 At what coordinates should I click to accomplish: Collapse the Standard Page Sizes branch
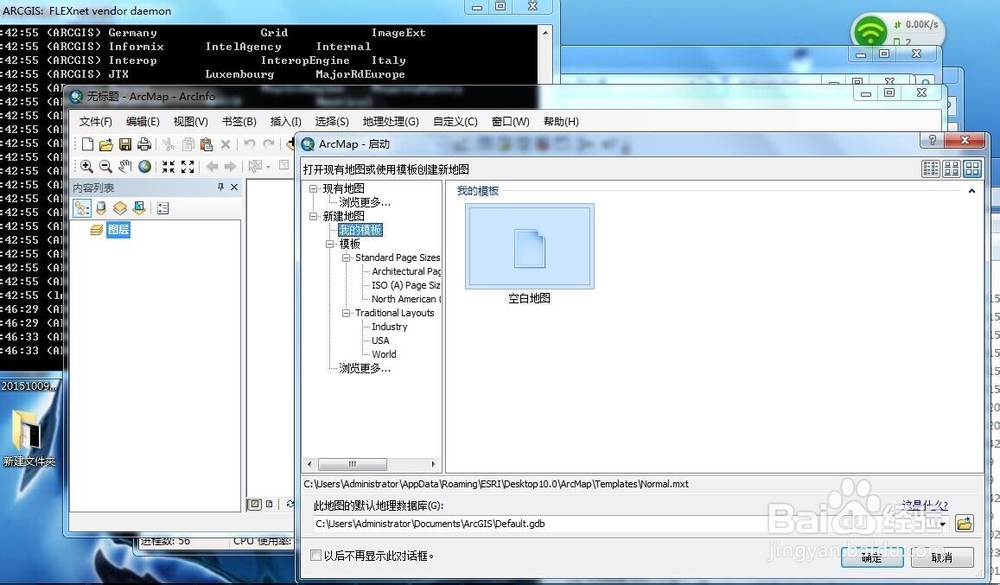click(x=344, y=257)
